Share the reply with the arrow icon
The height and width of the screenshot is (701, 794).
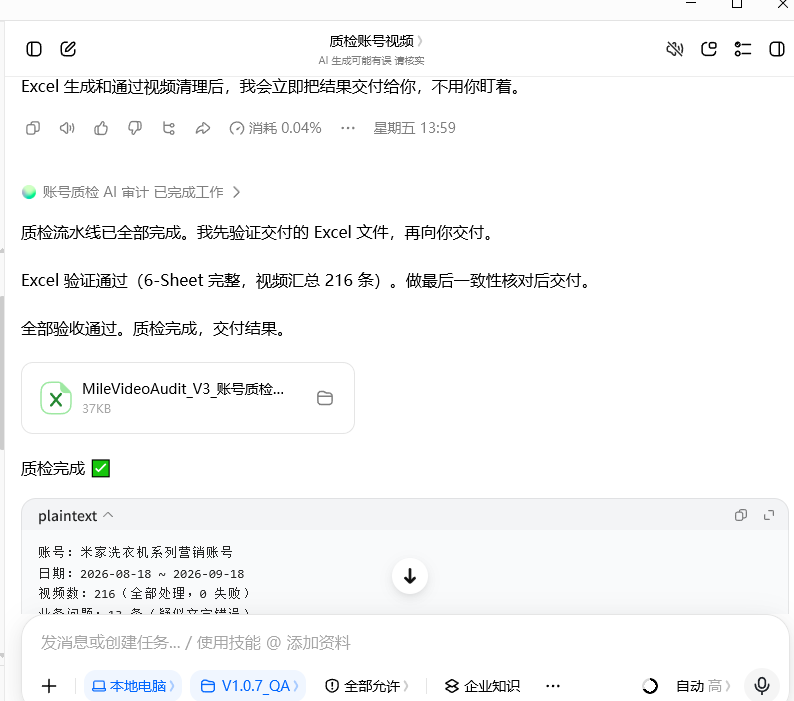203,128
